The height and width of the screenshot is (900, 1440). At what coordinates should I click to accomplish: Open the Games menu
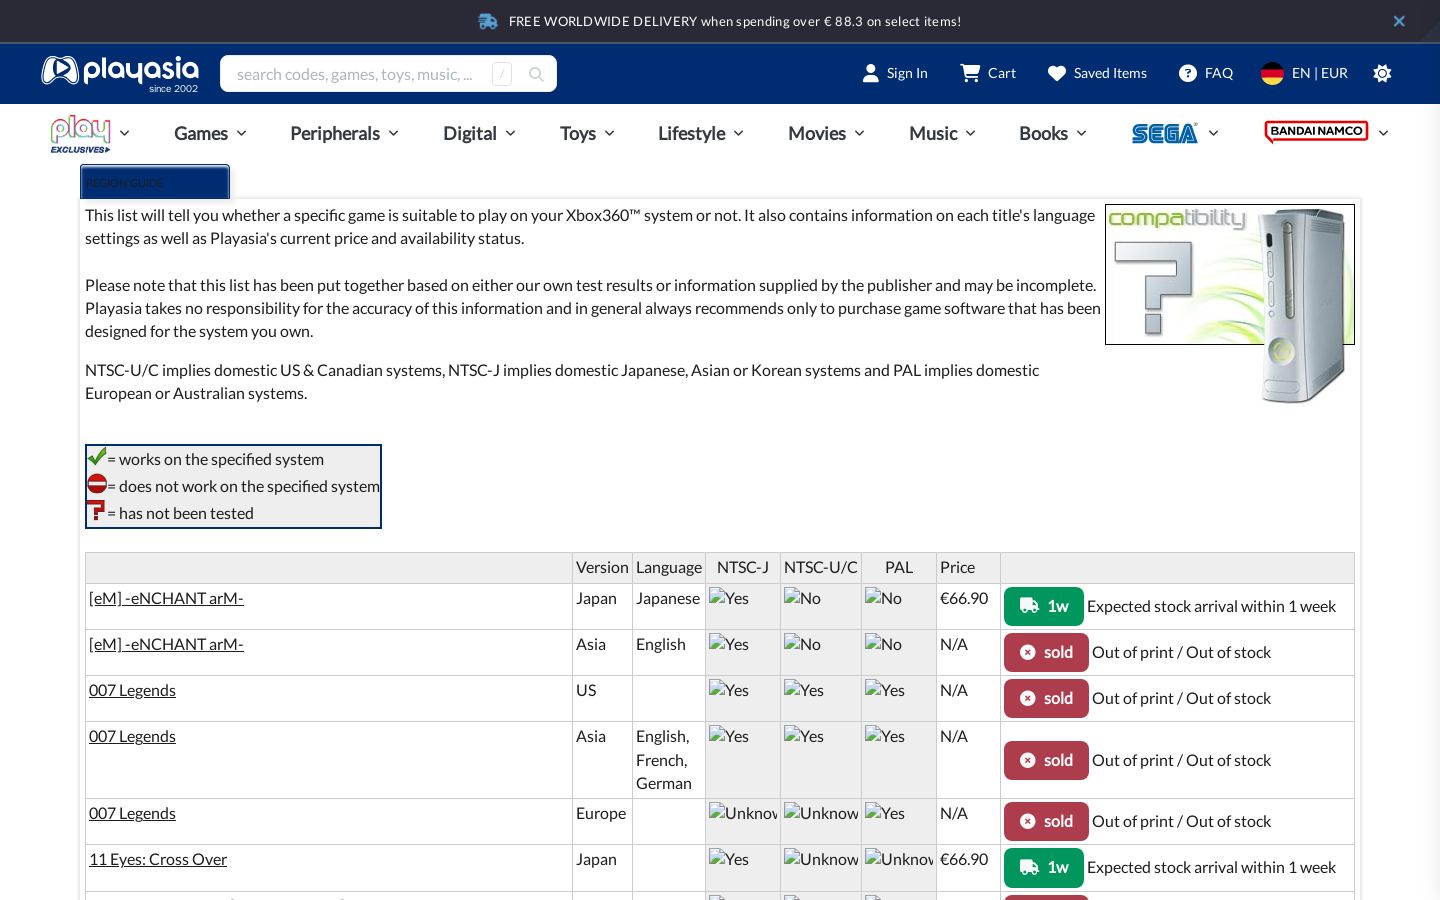210,133
